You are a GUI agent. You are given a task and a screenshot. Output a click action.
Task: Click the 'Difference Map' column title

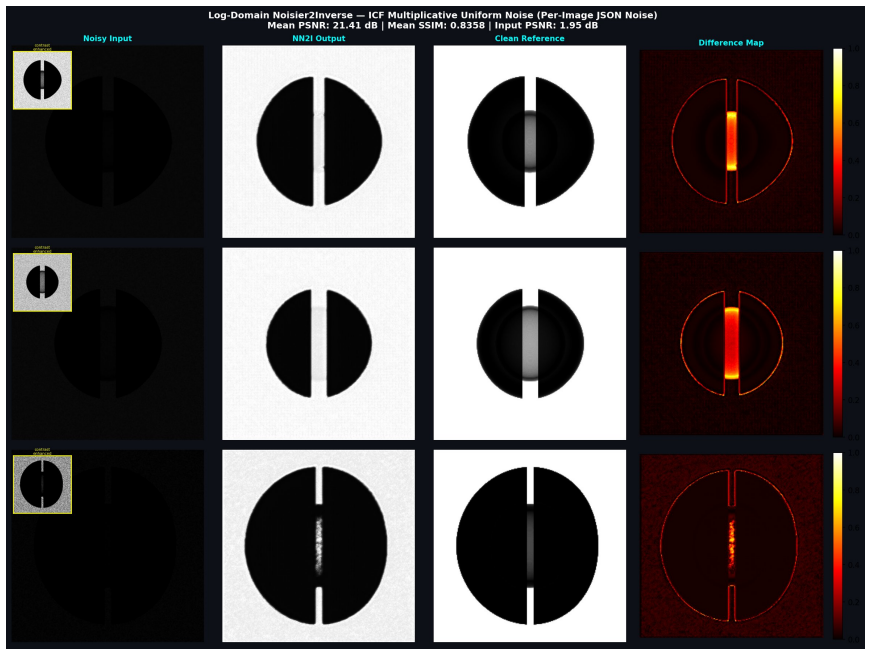click(x=730, y=43)
